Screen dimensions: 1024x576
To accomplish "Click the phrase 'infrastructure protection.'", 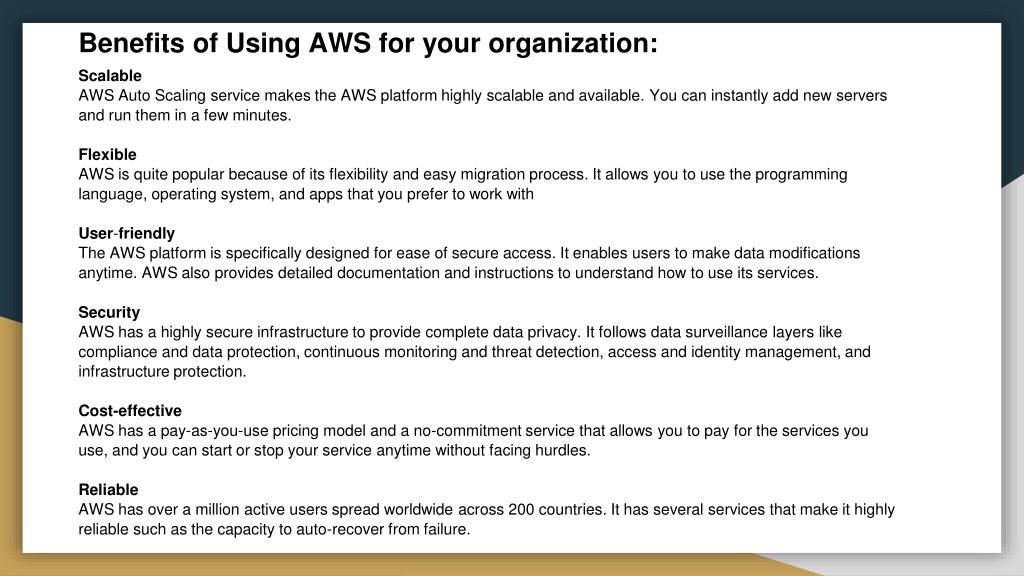I will pyautogui.click(x=162, y=372).
